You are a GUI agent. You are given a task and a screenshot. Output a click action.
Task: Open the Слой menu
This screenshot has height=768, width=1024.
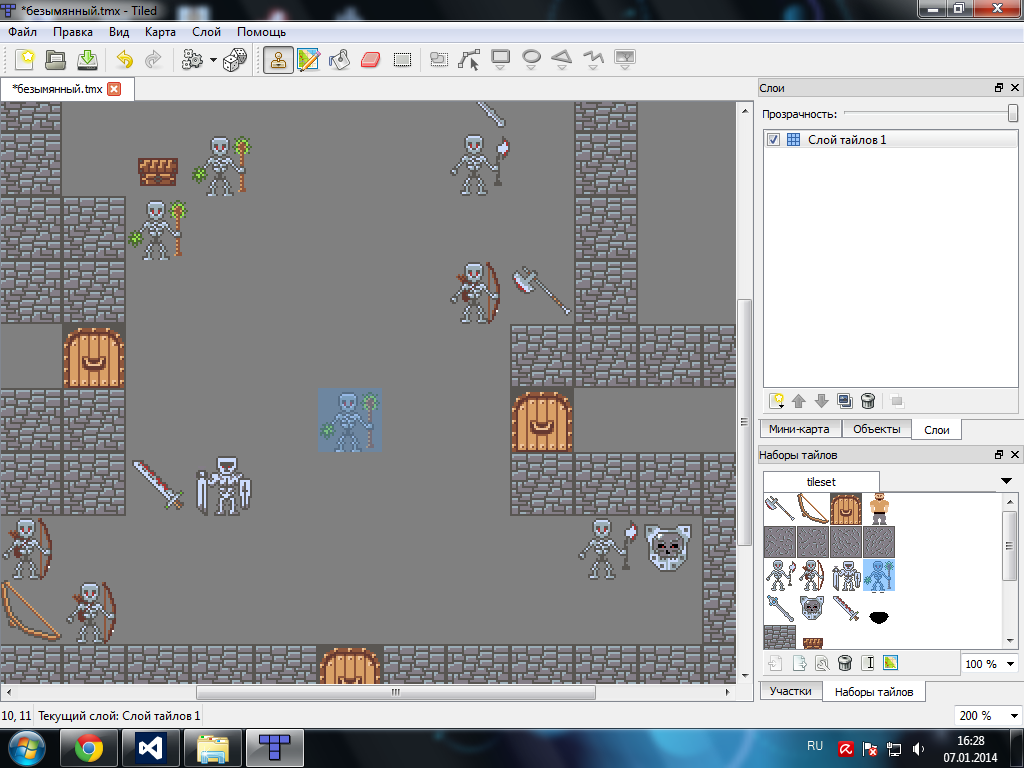[x=206, y=32]
